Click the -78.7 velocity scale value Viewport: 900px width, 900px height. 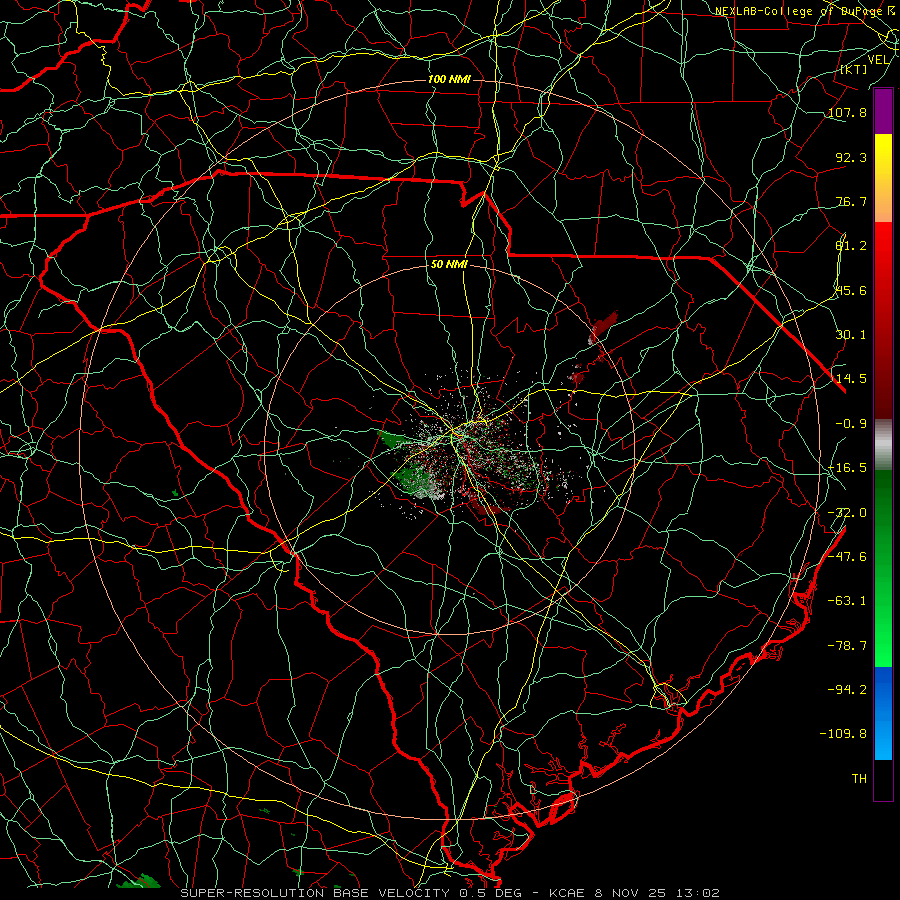[847, 646]
